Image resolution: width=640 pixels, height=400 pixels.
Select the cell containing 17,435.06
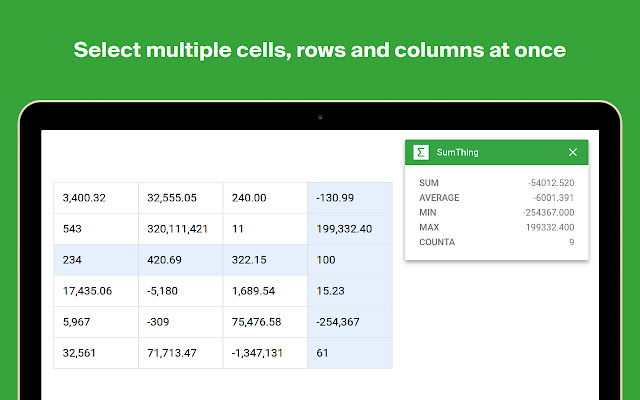(x=95, y=291)
